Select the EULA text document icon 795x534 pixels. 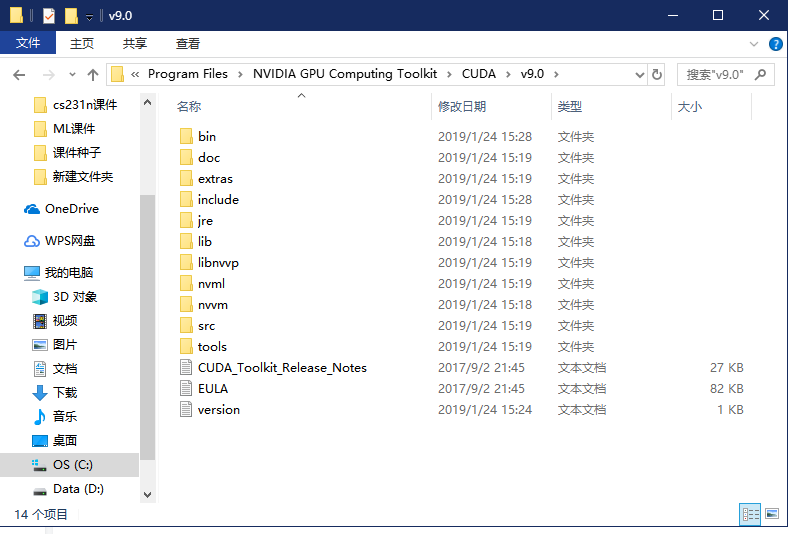[186, 388]
